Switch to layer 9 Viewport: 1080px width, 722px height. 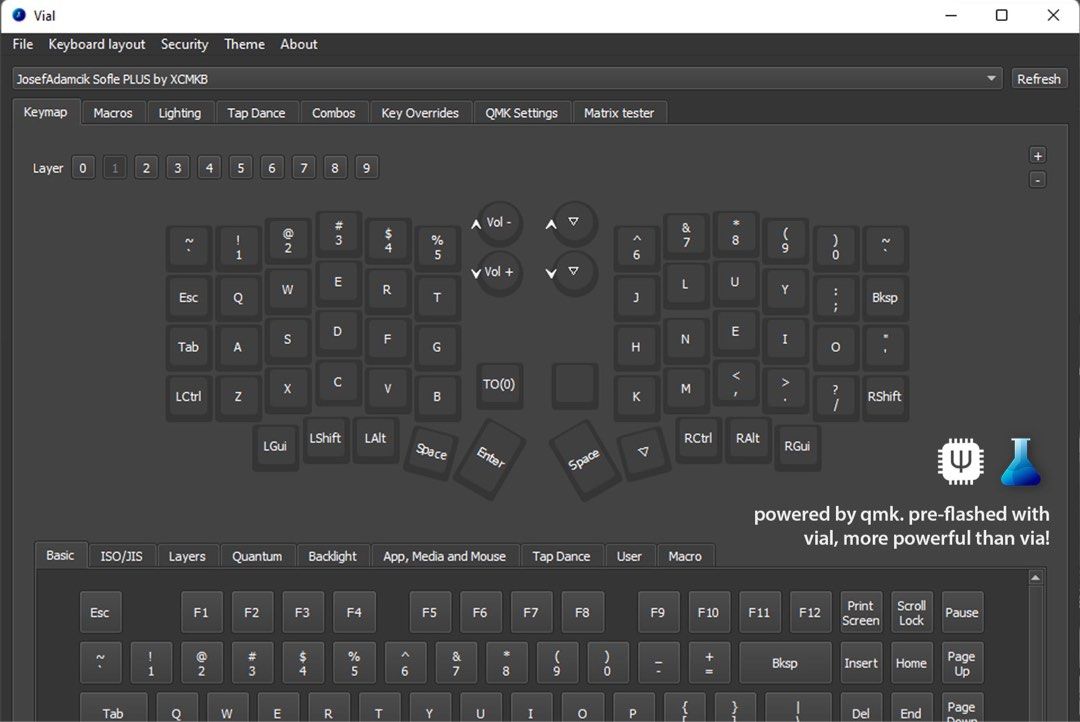pyautogui.click(x=366, y=168)
